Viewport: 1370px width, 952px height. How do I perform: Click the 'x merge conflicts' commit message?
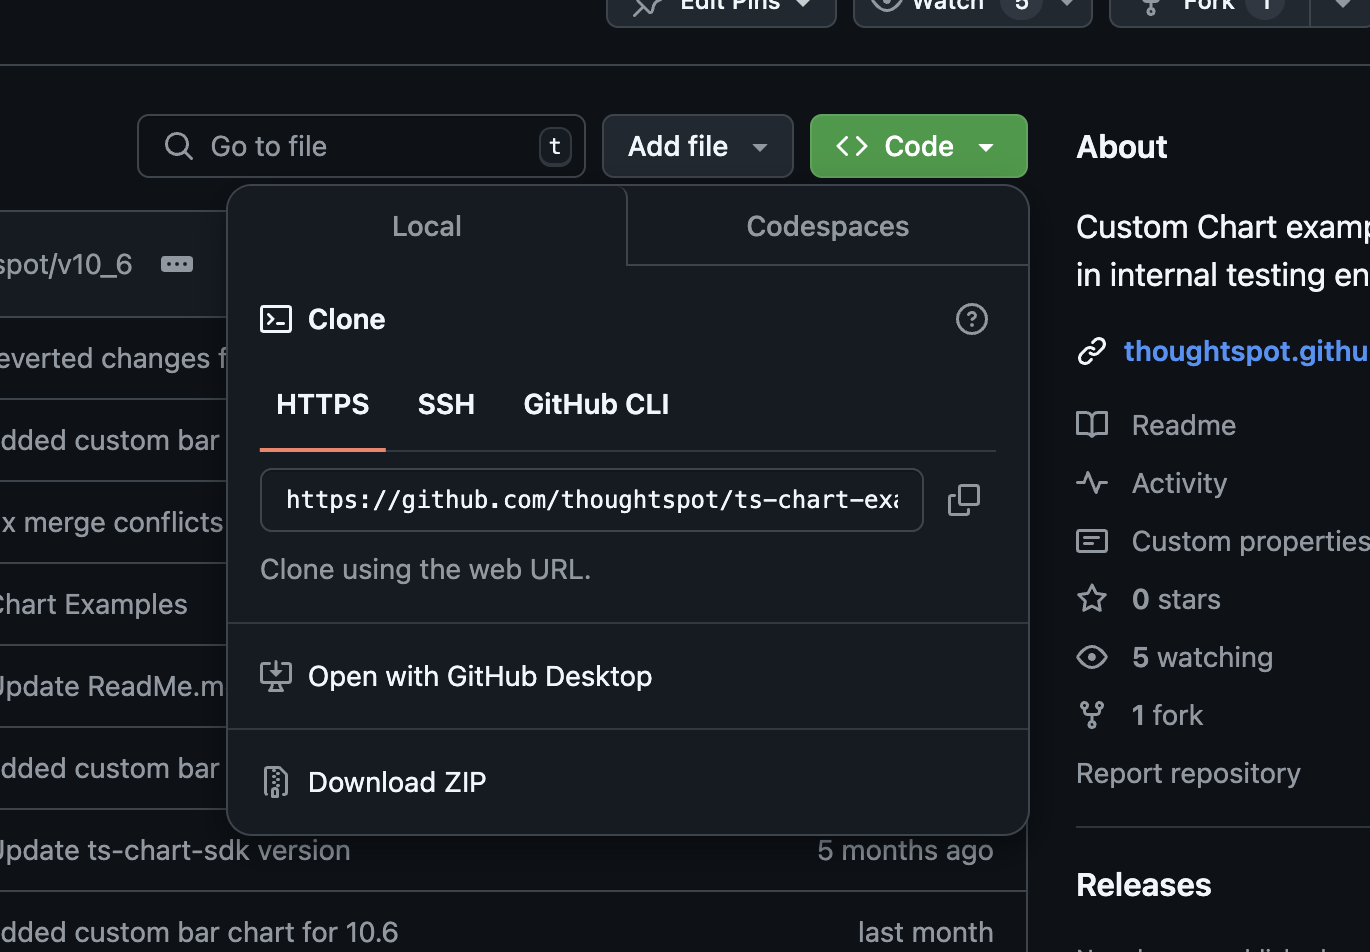(111, 523)
